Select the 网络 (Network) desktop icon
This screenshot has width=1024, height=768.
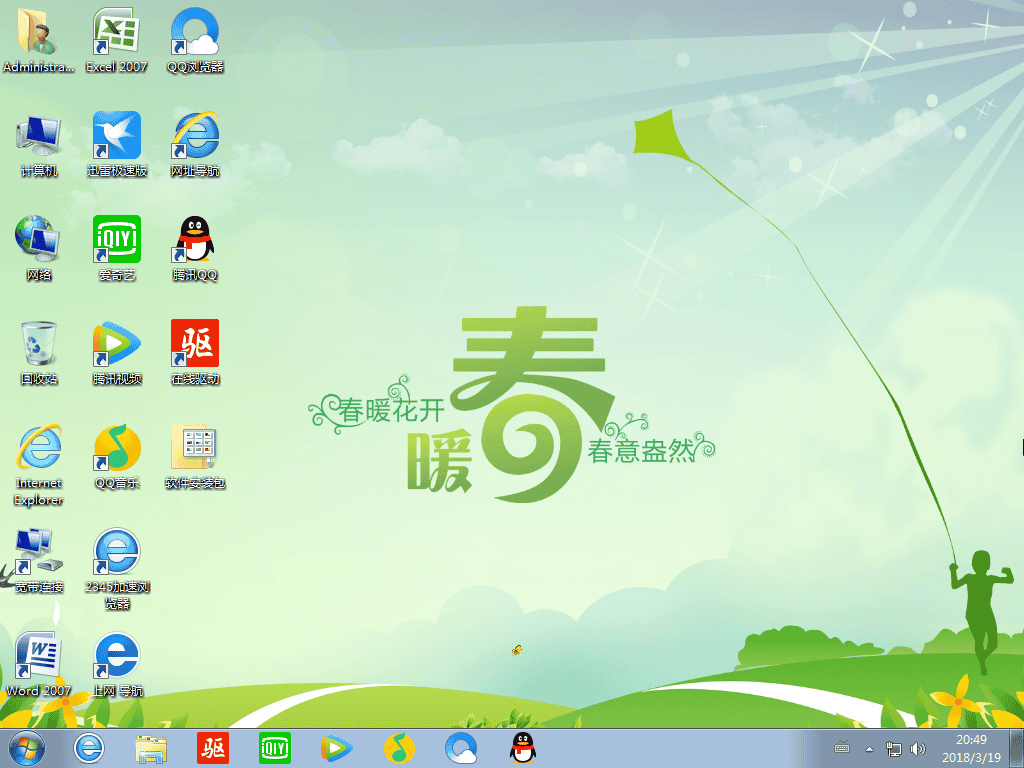39,249
